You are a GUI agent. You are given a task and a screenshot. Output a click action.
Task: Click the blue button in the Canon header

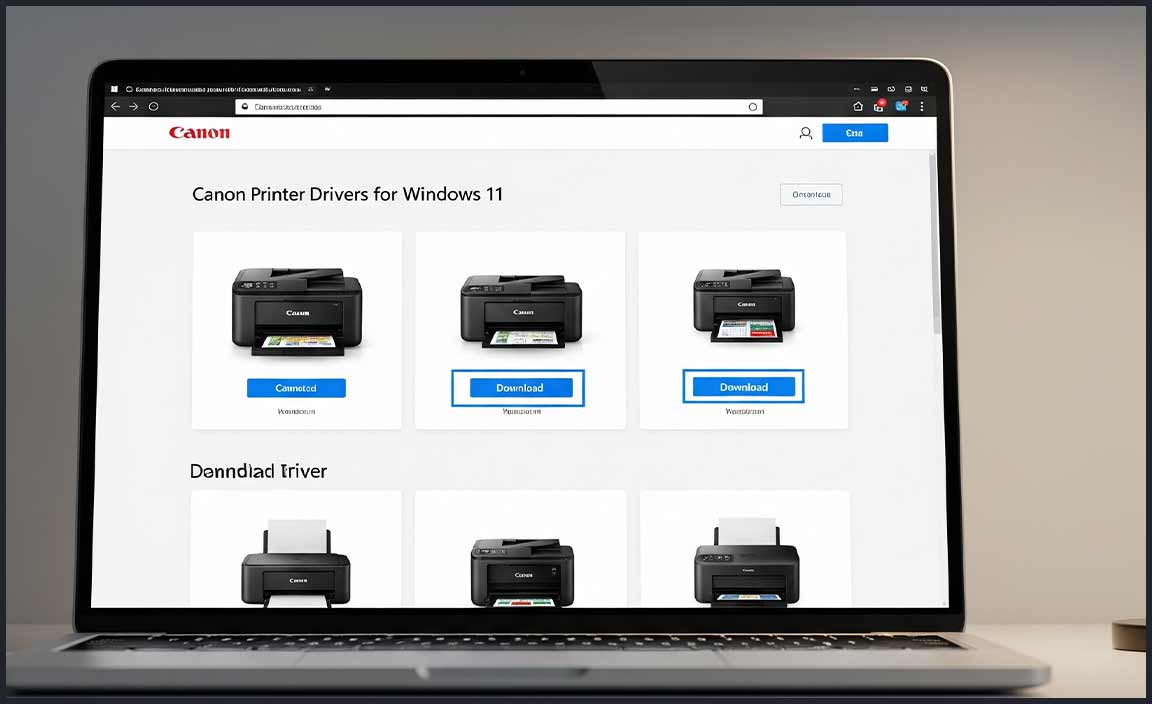pyautogui.click(x=854, y=133)
